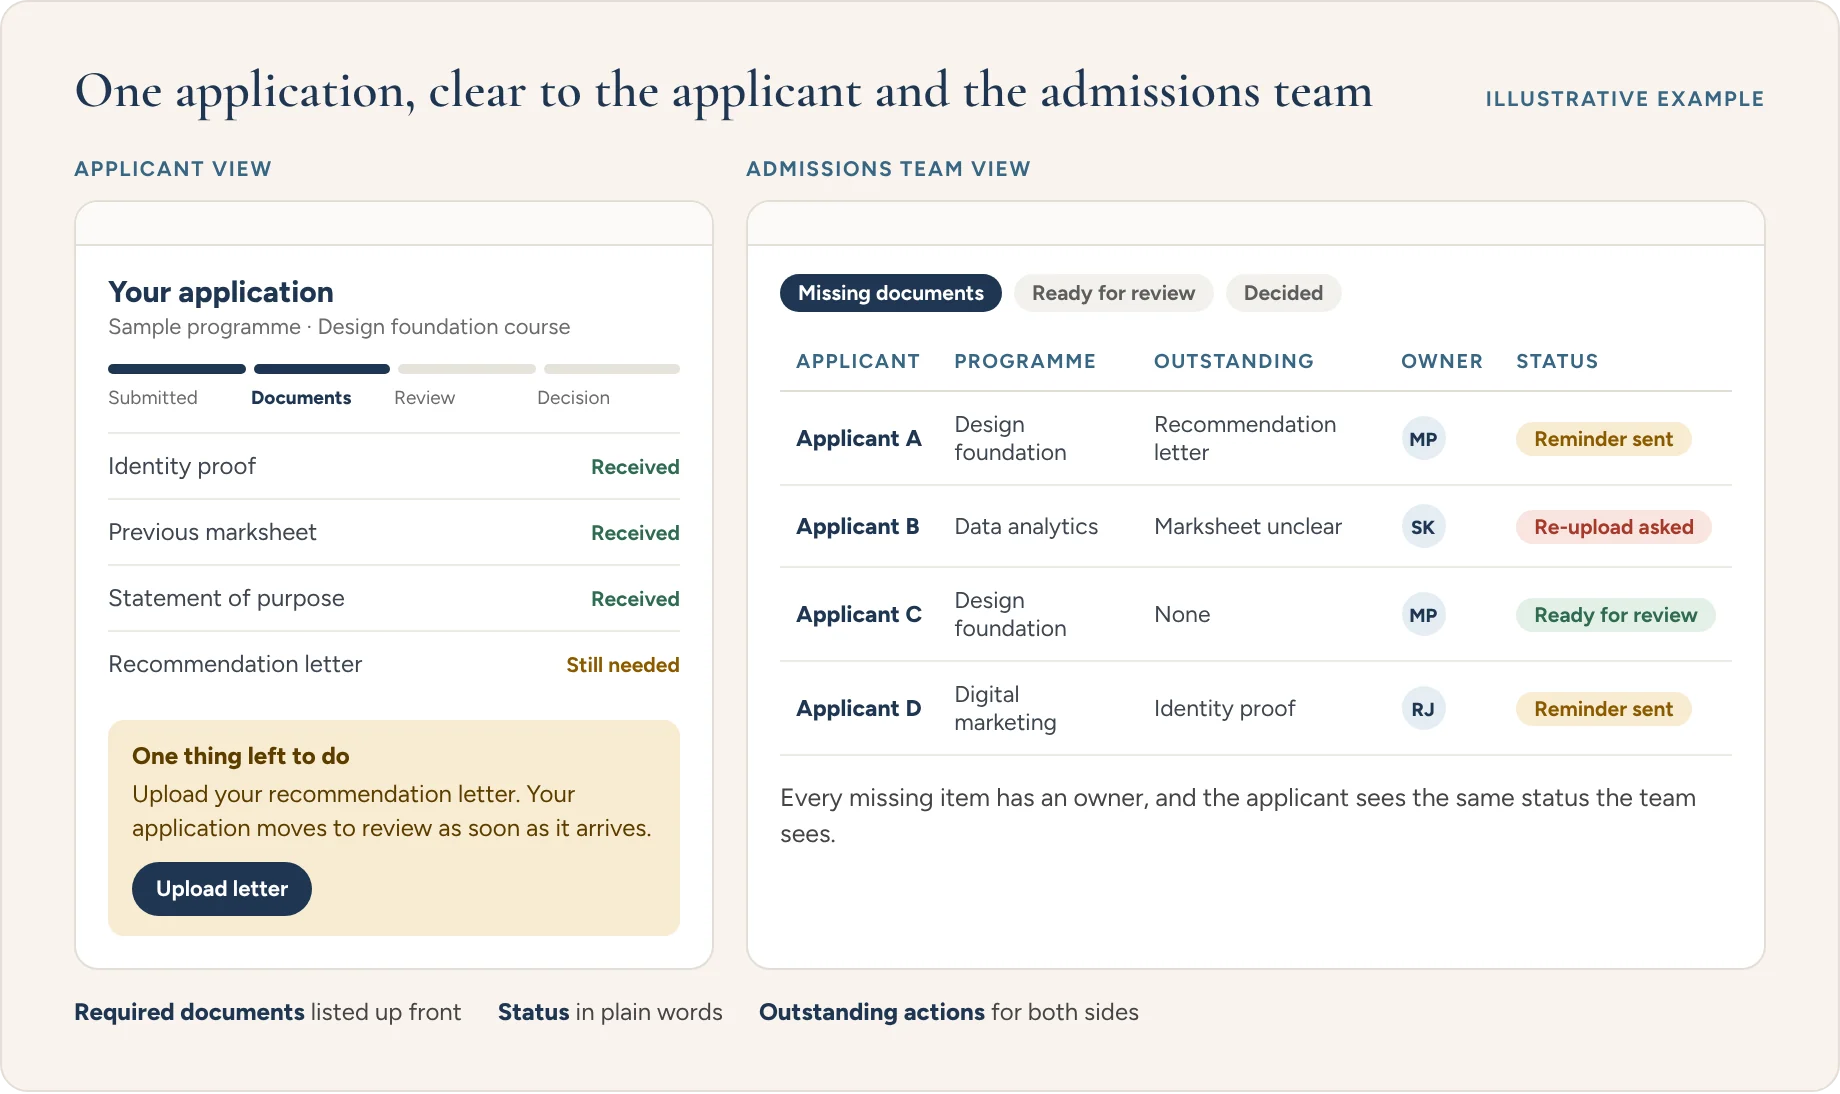The image size is (1840, 1094).
Task: Open the Statement of purpose row
Action: tap(394, 598)
